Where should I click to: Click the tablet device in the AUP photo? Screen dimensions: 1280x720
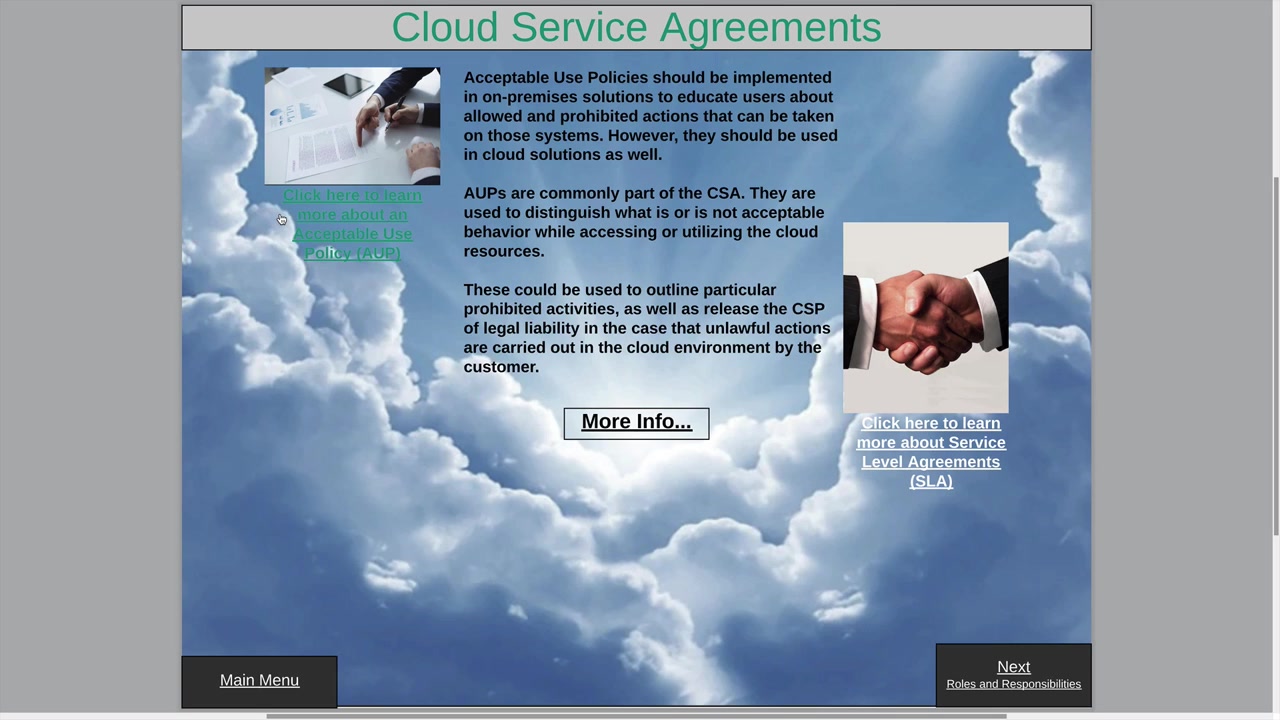point(347,86)
